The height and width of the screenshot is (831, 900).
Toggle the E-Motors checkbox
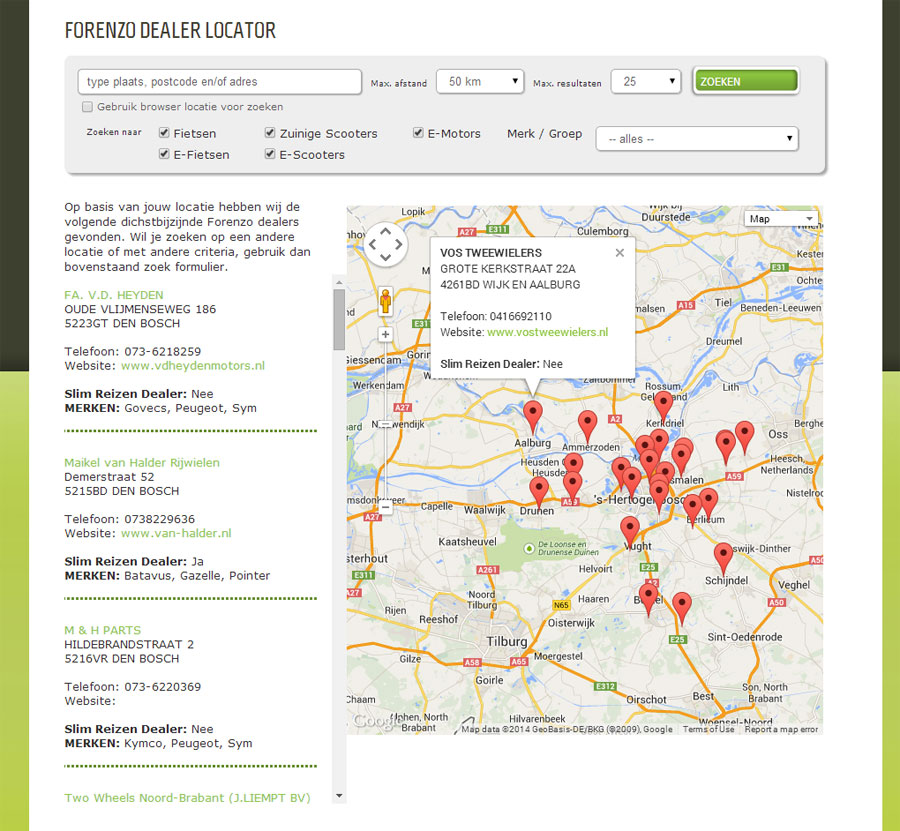tap(418, 133)
